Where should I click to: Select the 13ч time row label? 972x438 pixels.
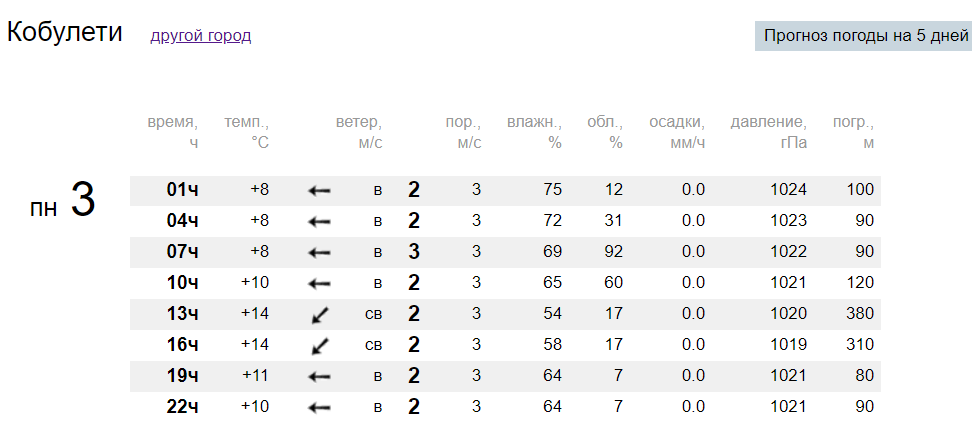(182, 313)
